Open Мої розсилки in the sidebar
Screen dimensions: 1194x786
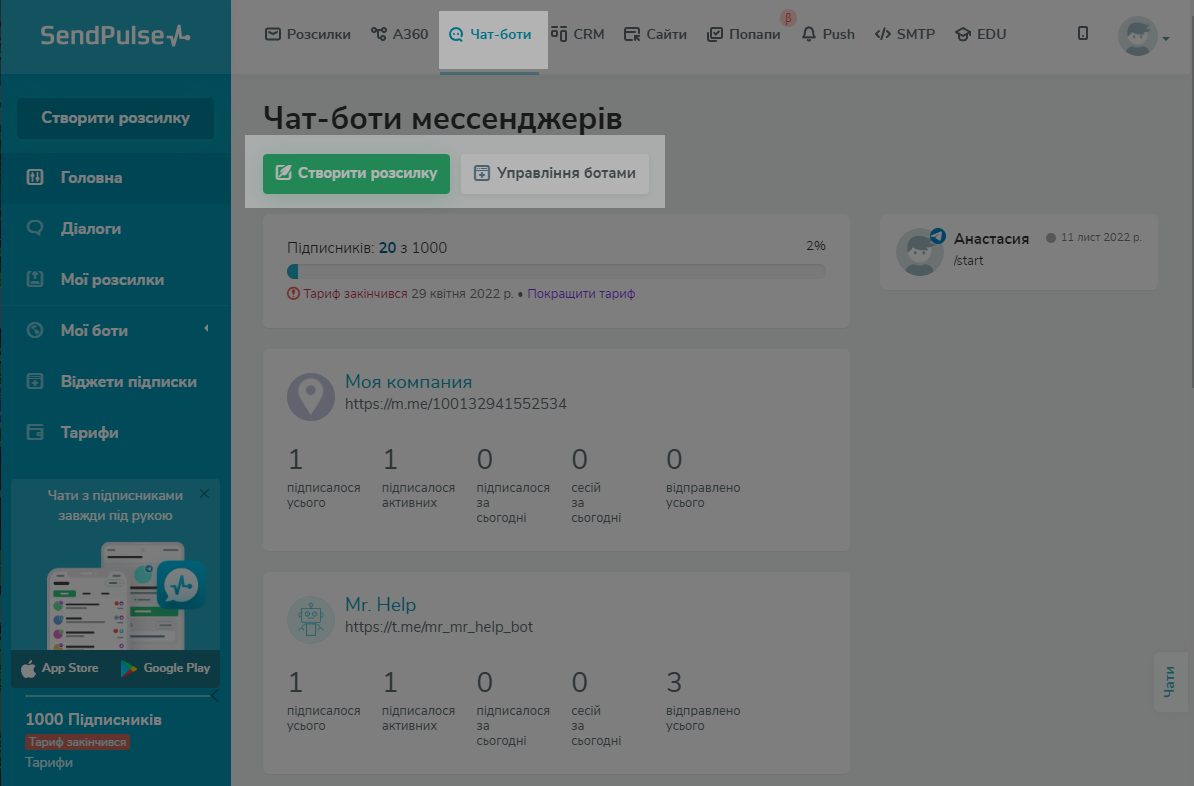[x=115, y=280]
